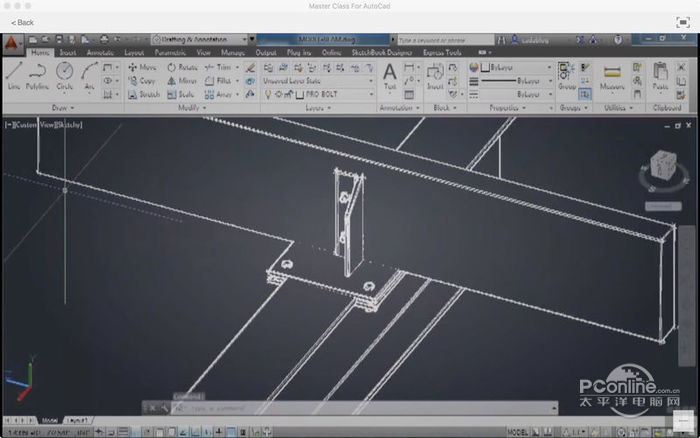This screenshot has width=700, height=438.
Task: Click the Table icon in Annotation panel
Action: (x=409, y=95)
